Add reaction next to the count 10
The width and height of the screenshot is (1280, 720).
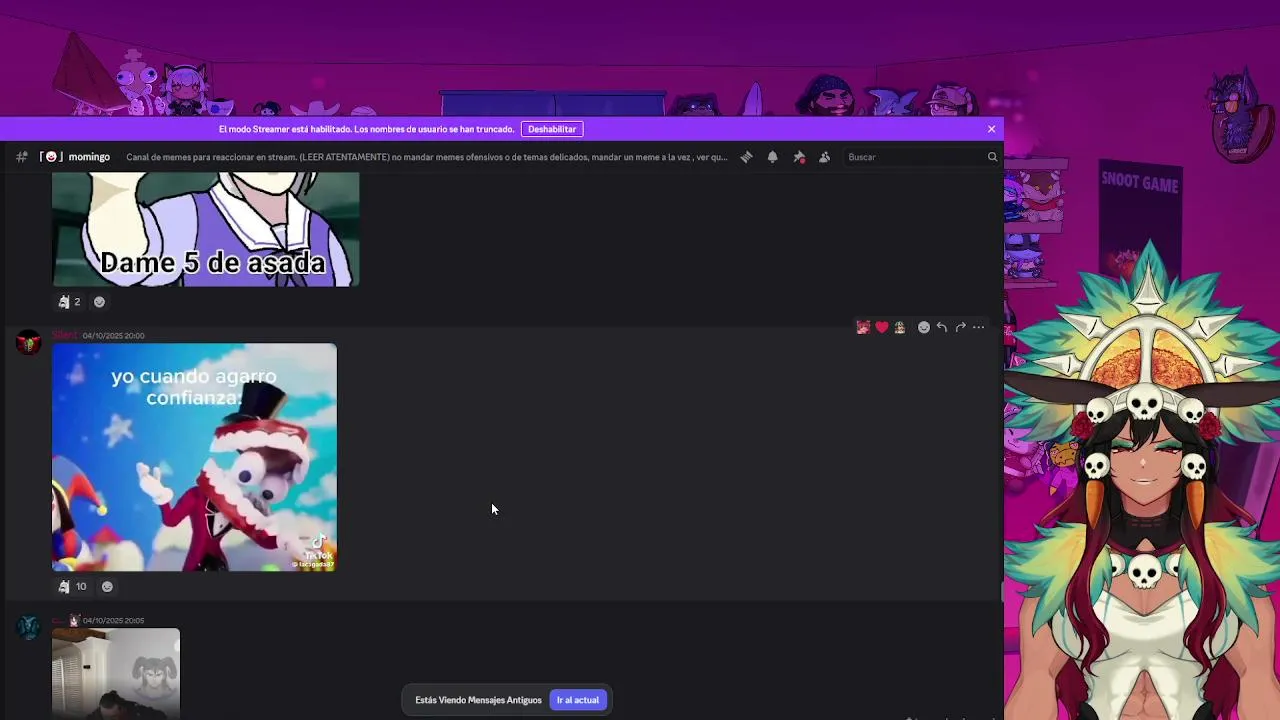pos(107,587)
